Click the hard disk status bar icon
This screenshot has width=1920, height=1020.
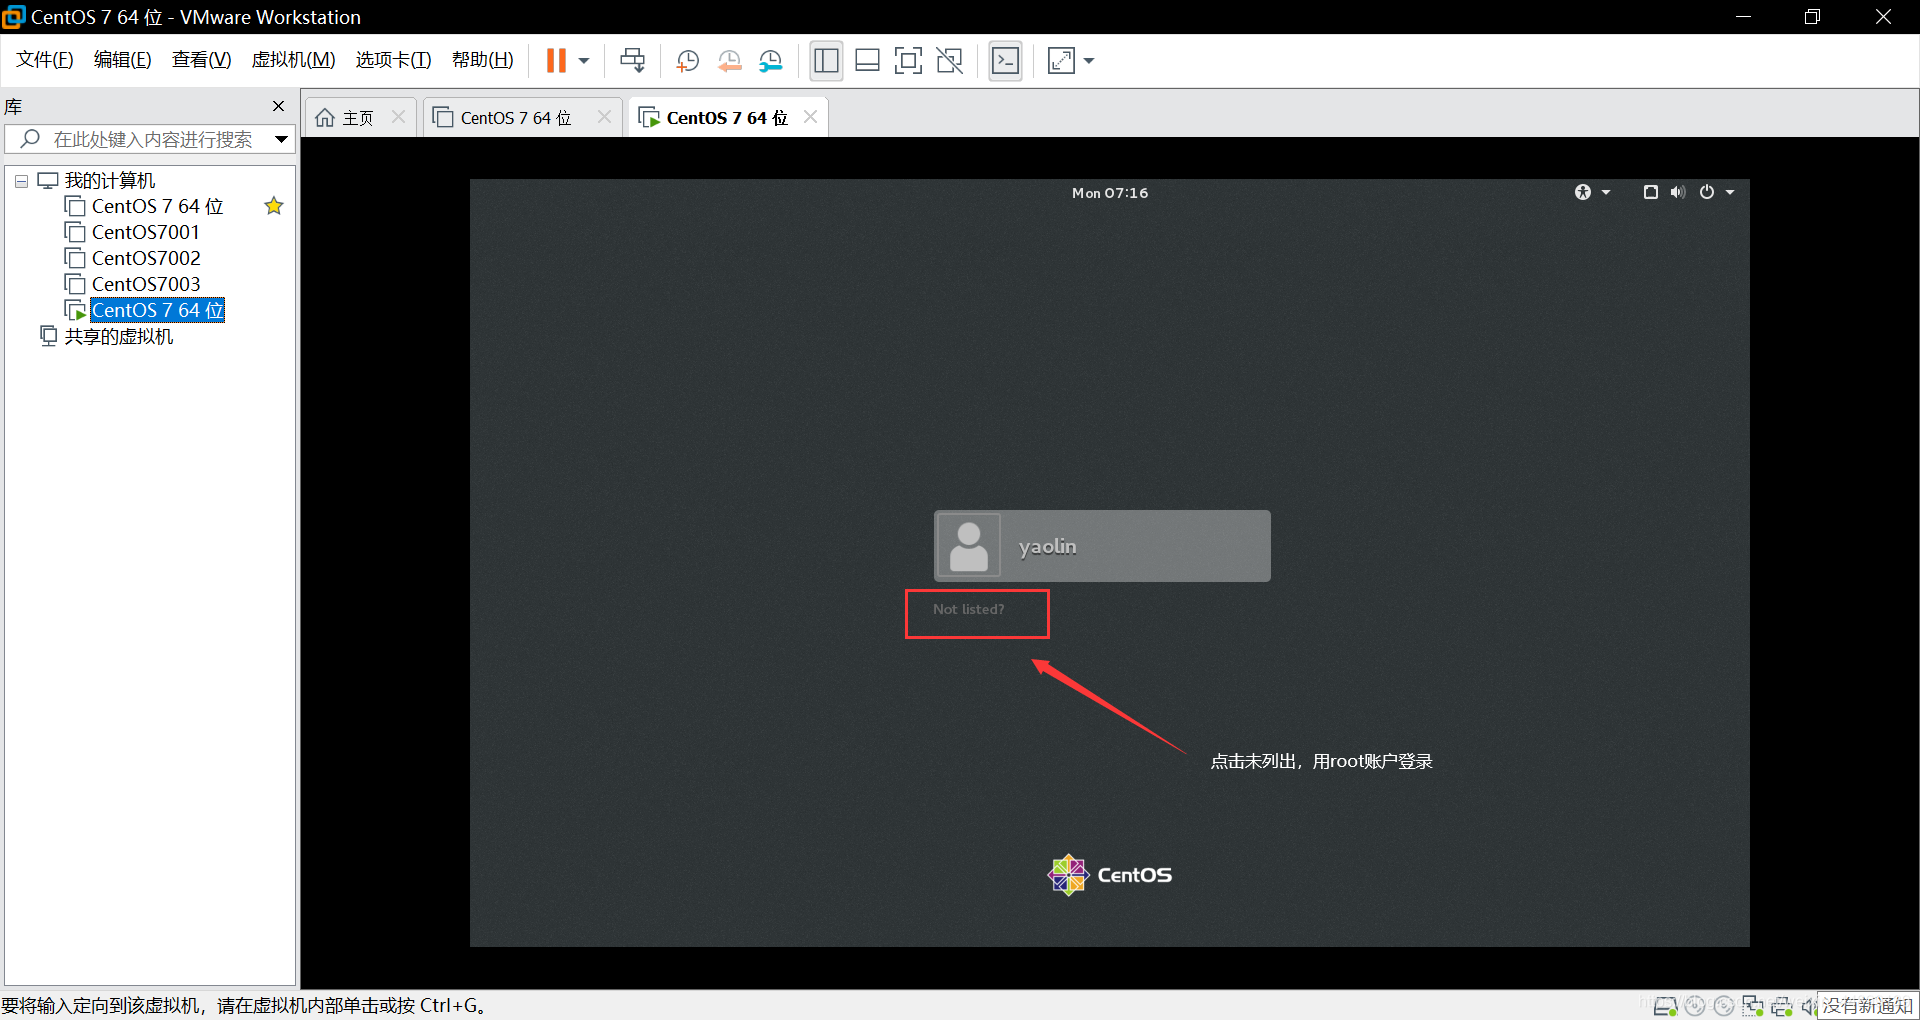(1665, 1006)
